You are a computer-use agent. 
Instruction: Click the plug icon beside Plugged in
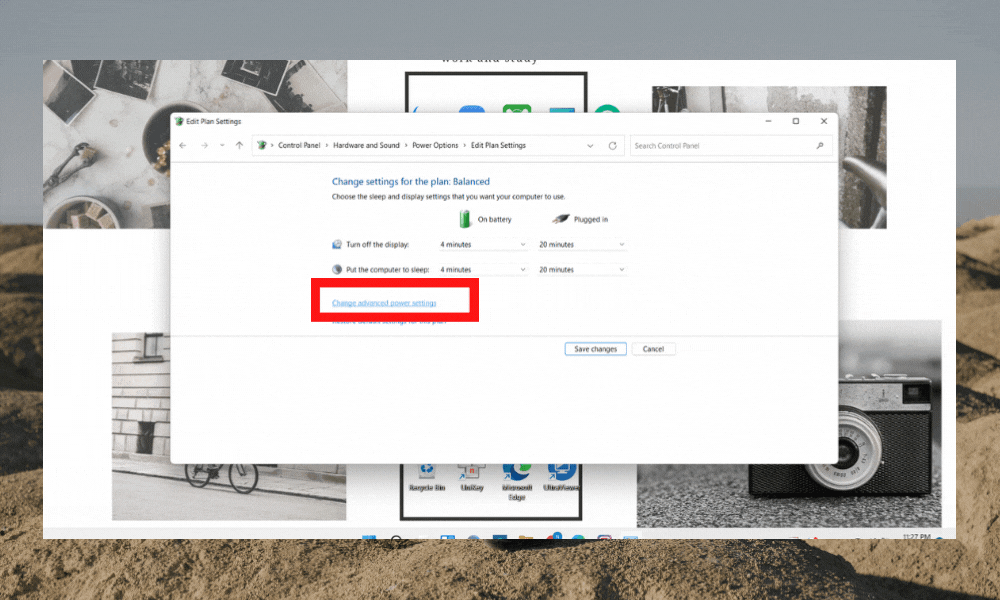561,217
